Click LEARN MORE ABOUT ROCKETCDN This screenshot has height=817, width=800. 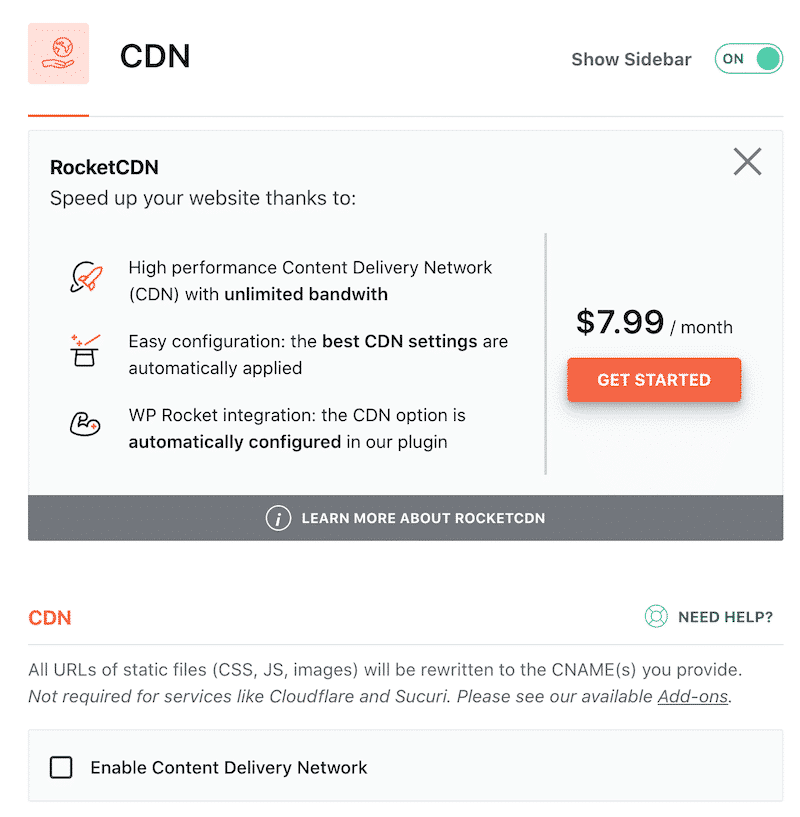(423, 518)
